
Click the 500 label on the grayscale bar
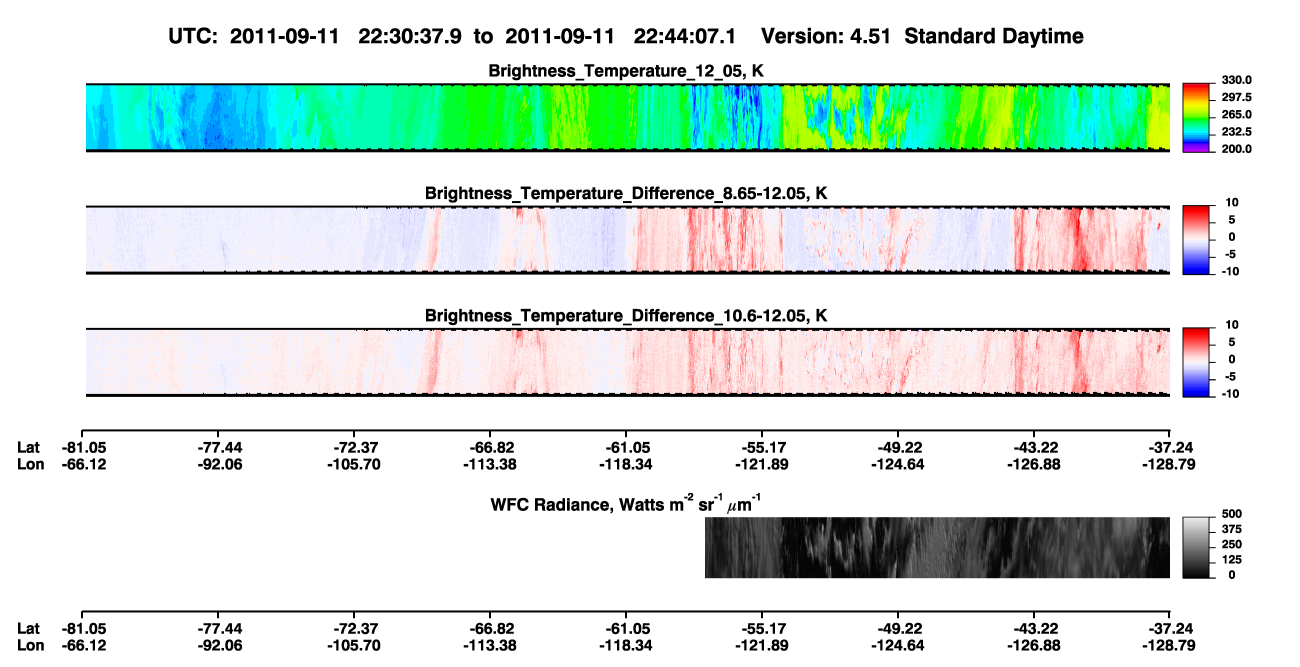(1232, 514)
